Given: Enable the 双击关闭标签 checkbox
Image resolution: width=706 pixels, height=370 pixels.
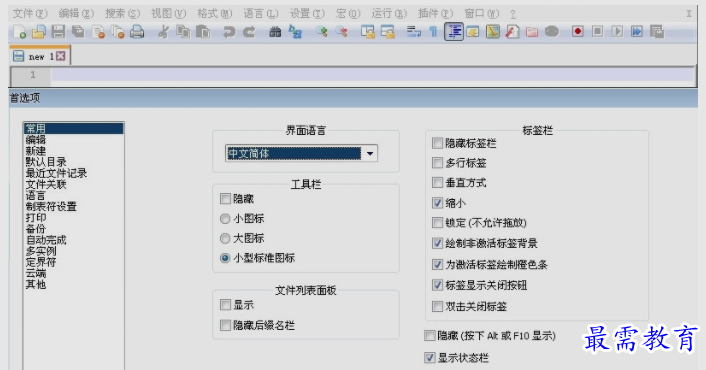Looking at the screenshot, I should [x=437, y=307].
